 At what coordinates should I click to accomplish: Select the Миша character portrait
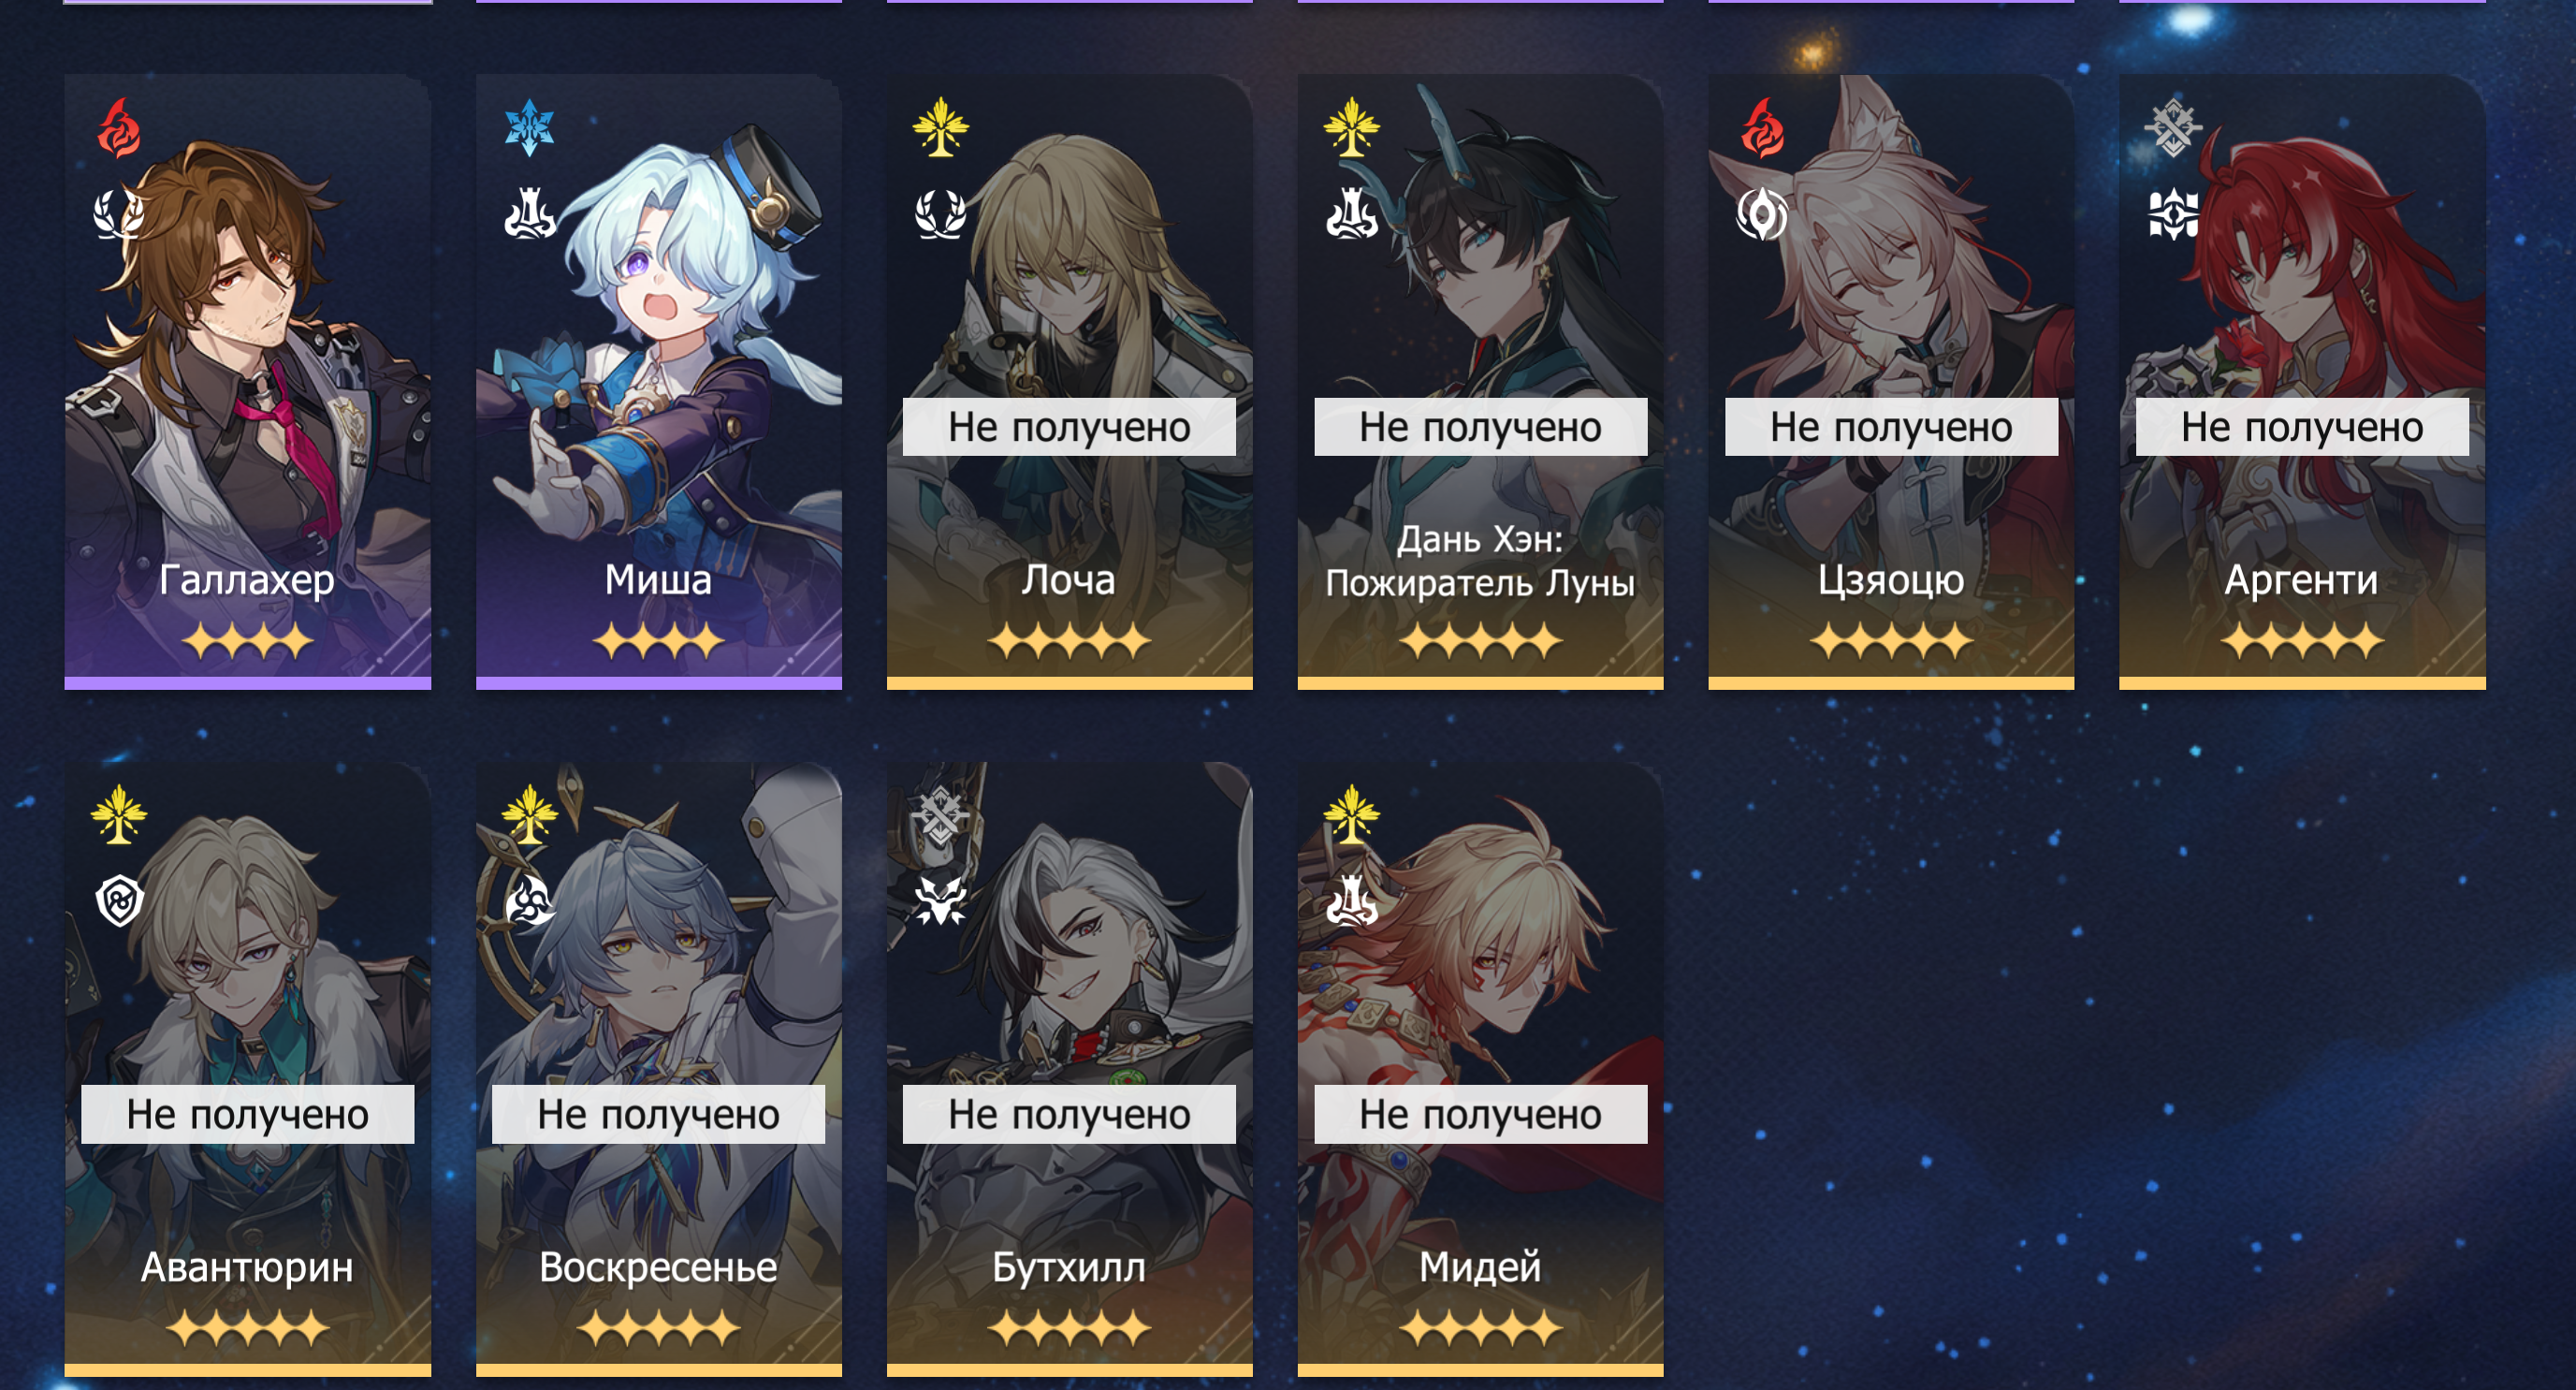(x=658, y=380)
